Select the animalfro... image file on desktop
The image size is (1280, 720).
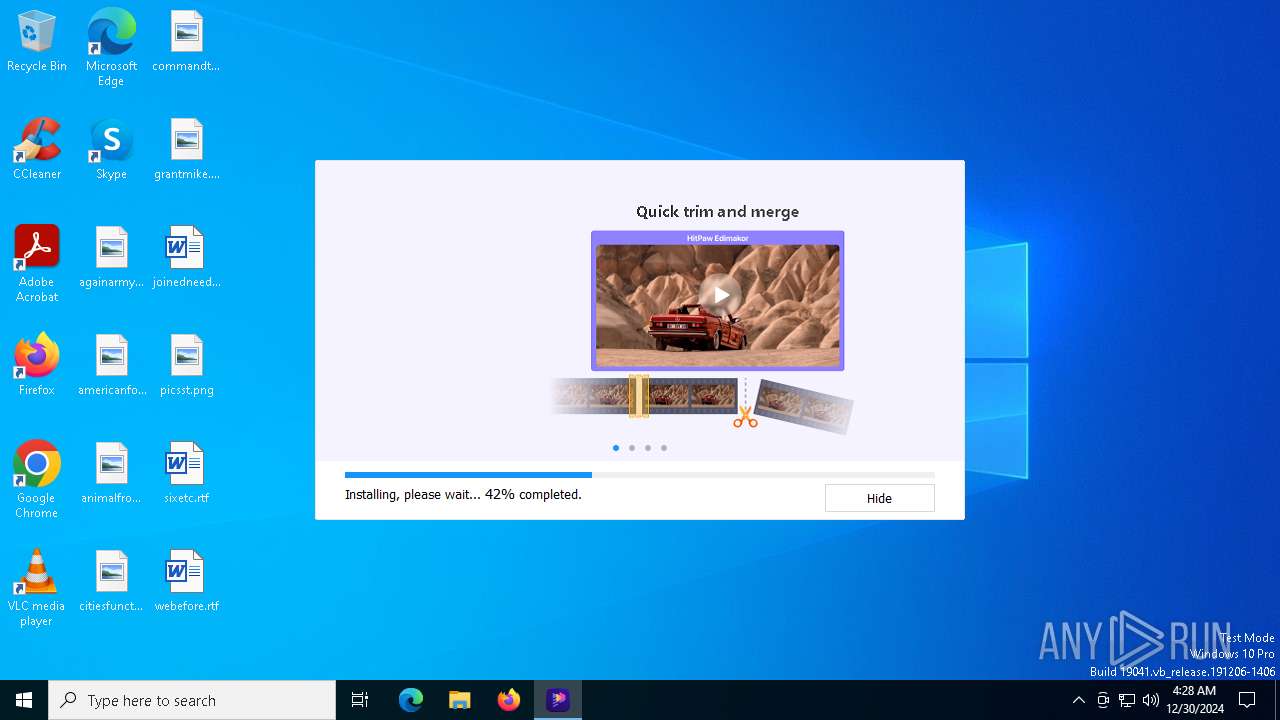tap(111, 474)
